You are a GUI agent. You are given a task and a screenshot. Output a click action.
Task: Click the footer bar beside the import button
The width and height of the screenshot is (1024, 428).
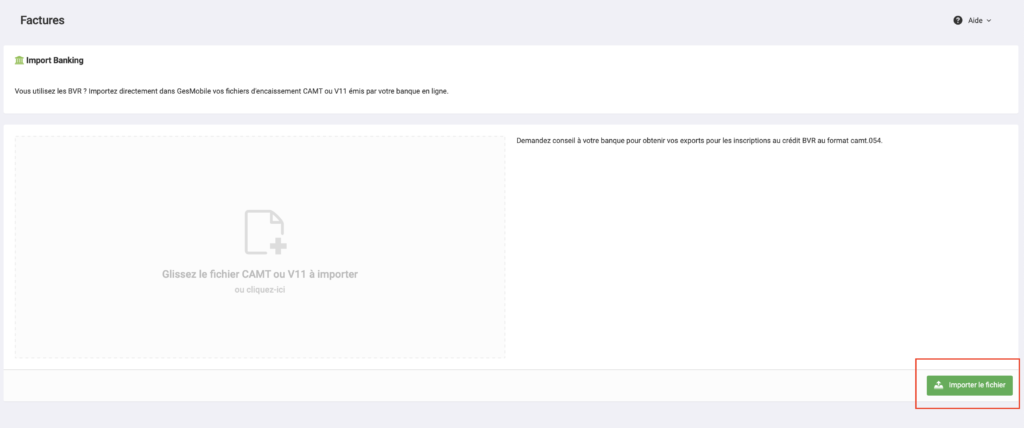click(457, 386)
